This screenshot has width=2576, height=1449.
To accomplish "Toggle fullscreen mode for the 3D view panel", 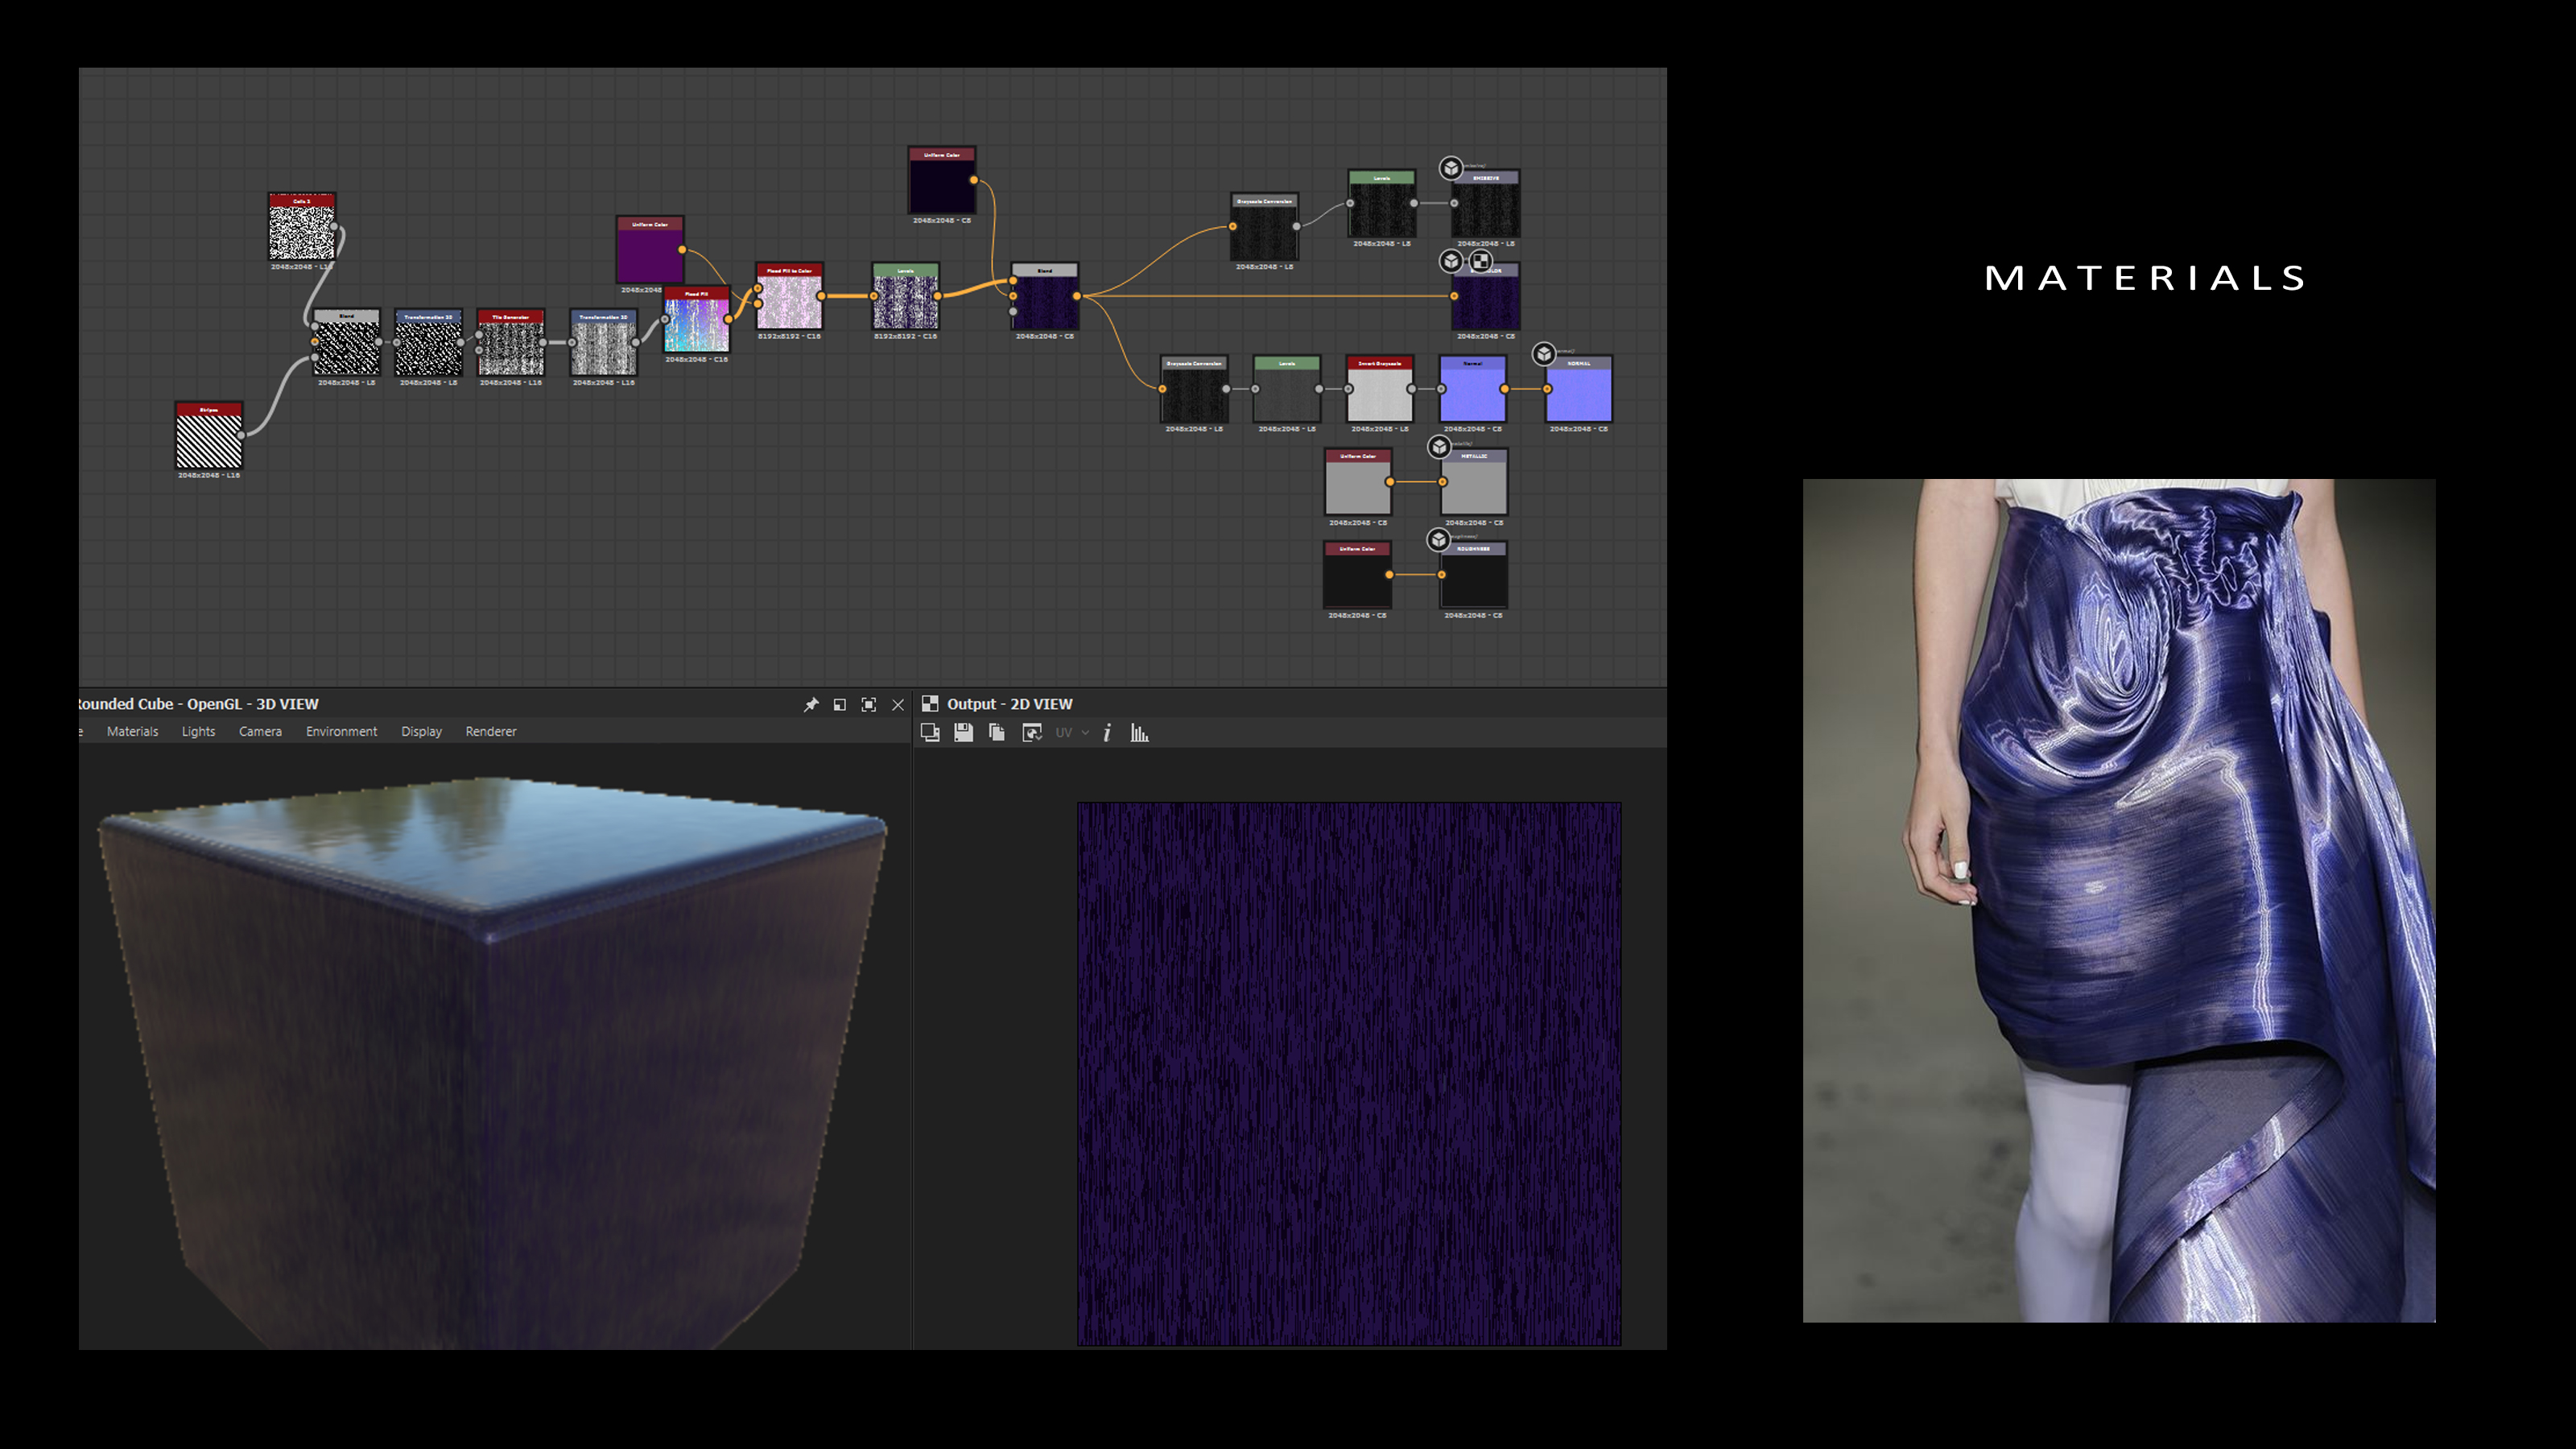I will pyautogui.click(x=869, y=704).
